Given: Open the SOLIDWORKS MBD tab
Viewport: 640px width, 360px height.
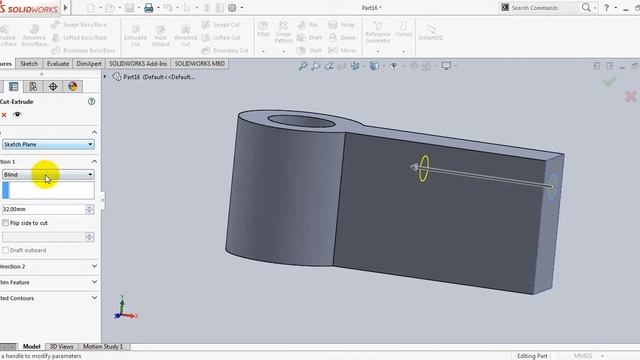Looking at the screenshot, I should pos(200,64).
